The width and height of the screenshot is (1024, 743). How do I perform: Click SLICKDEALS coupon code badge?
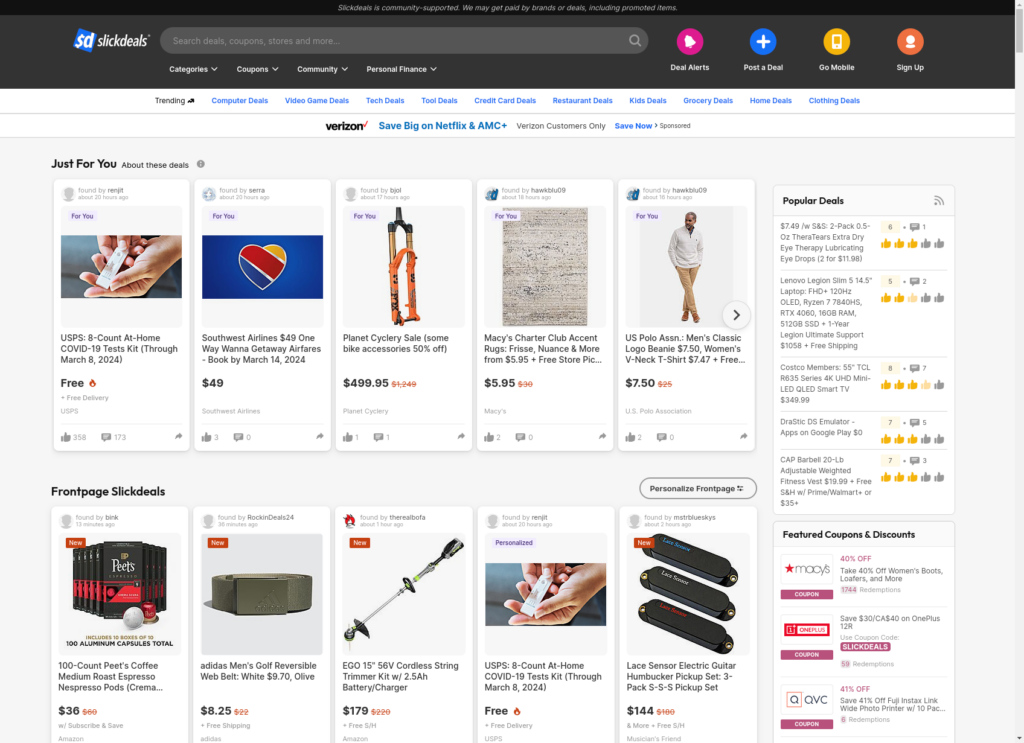(865, 646)
